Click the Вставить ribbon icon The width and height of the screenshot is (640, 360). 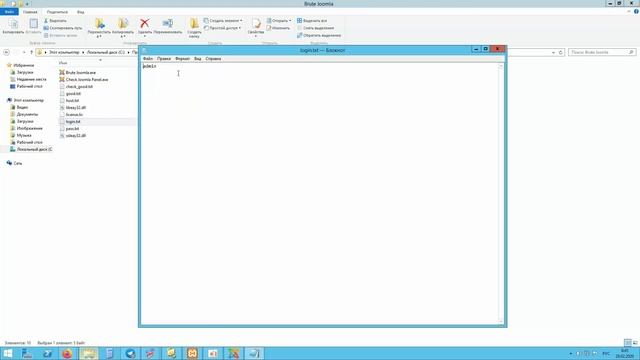point(33,26)
